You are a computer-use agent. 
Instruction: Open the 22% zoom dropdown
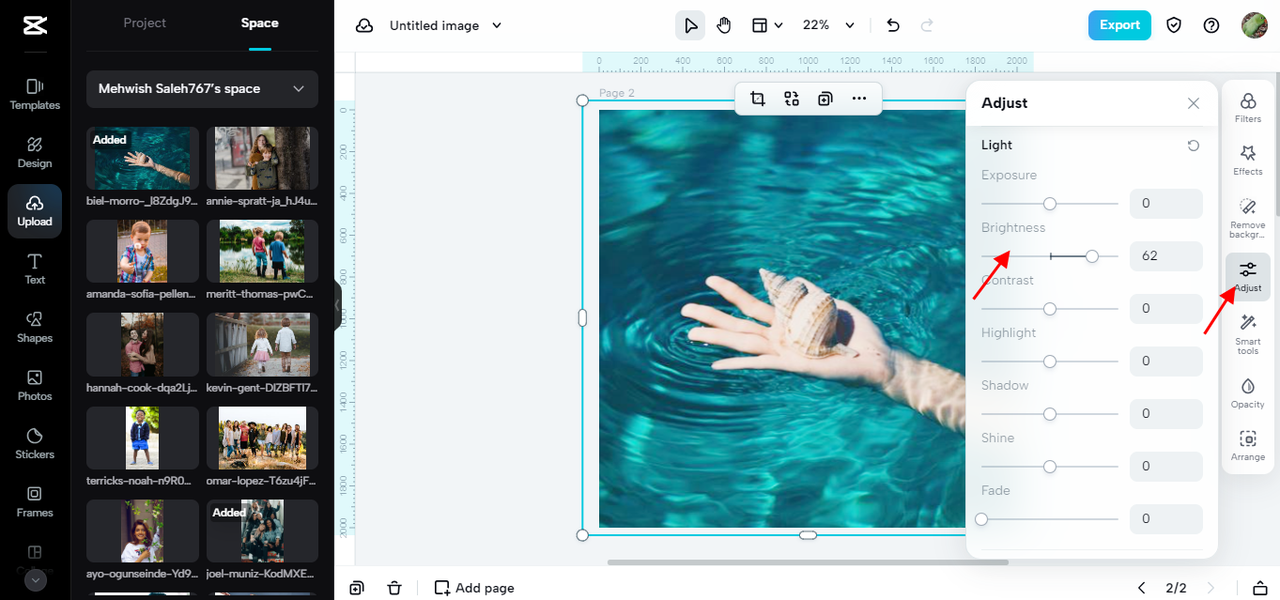pyautogui.click(x=830, y=25)
